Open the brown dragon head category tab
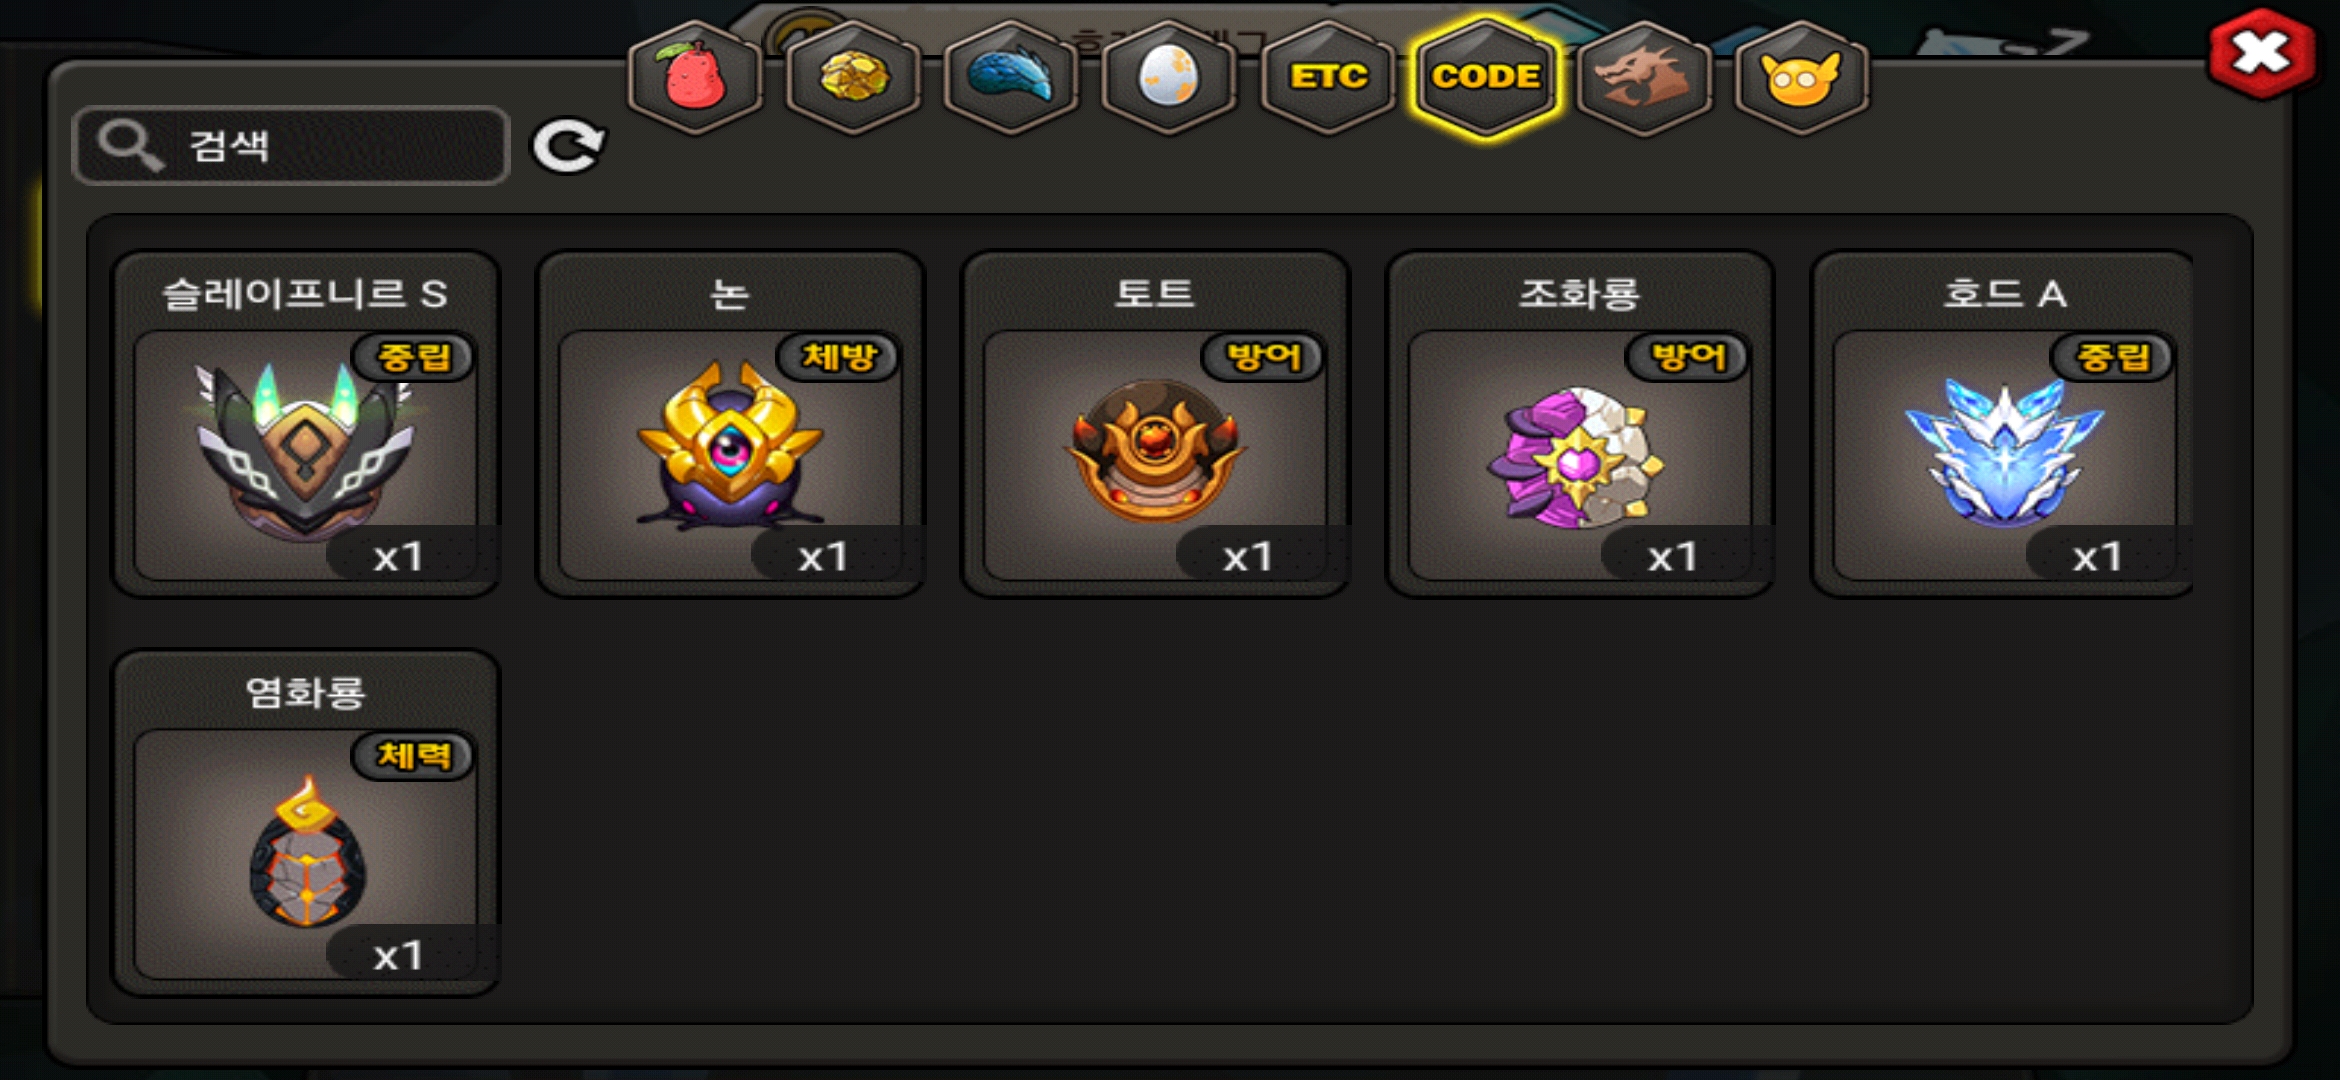This screenshot has height=1080, width=2340. point(1644,77)
